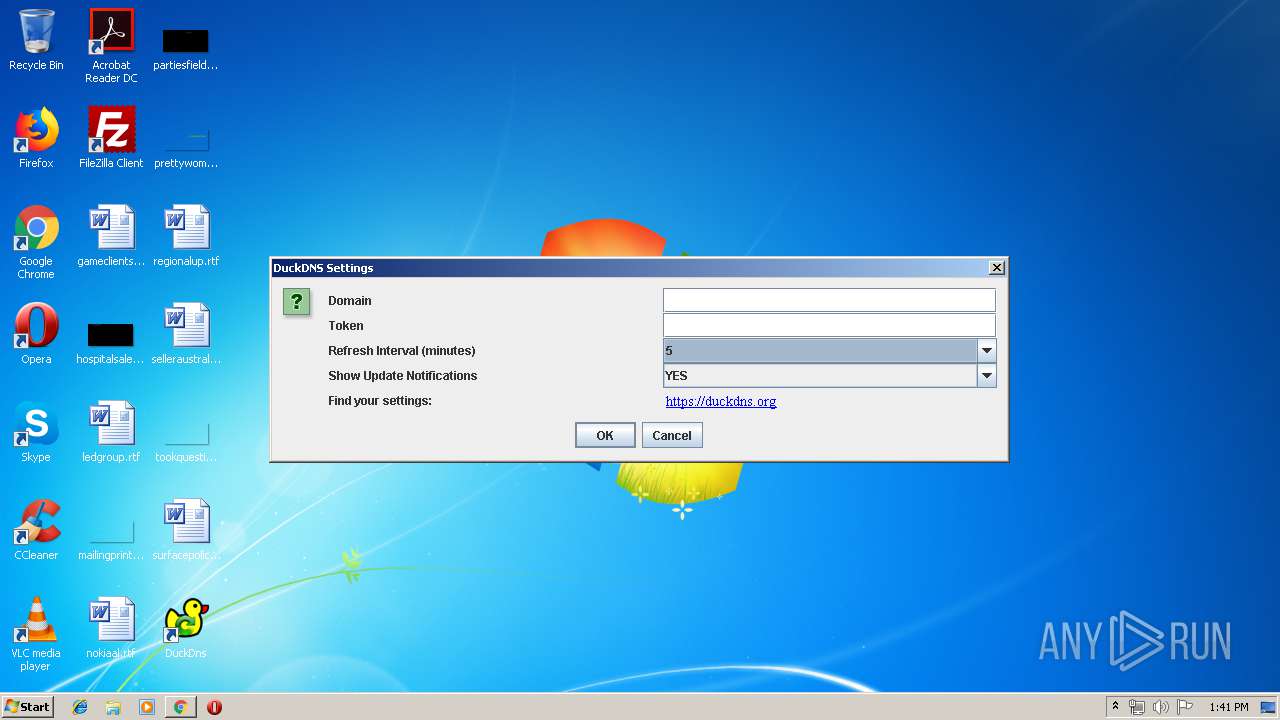This screenshot has height=720, width=1280.
Task: Open Show Update Notifications dropdown arrow
Action: pos(987,375)
